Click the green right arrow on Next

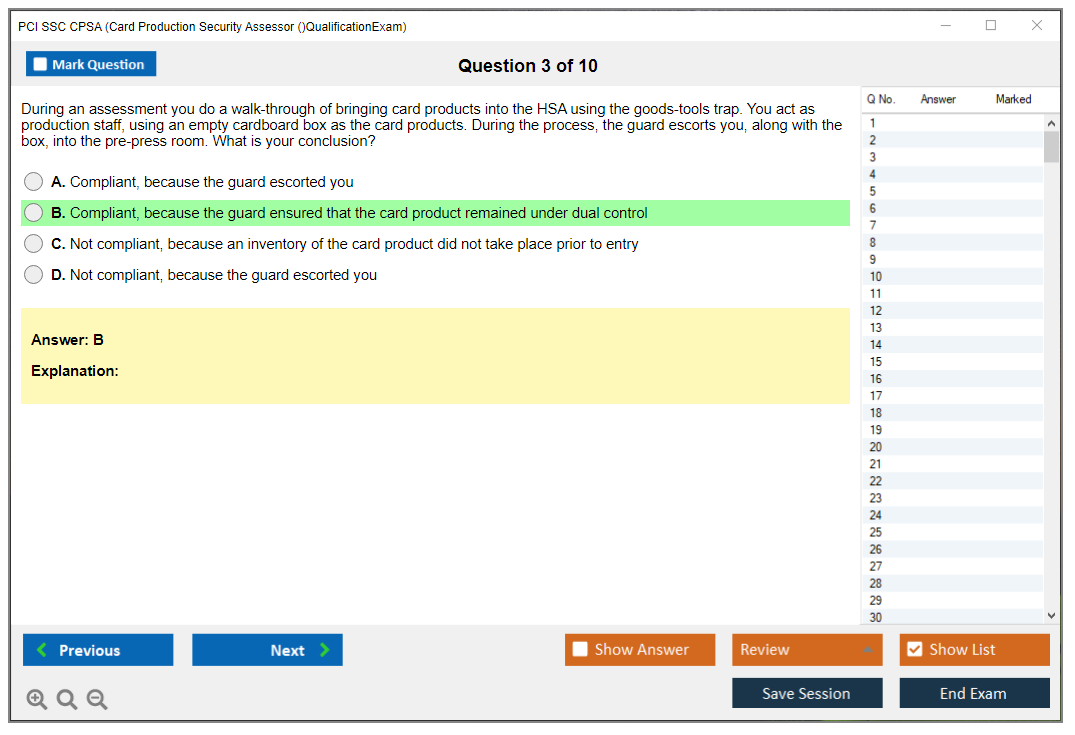325,650
